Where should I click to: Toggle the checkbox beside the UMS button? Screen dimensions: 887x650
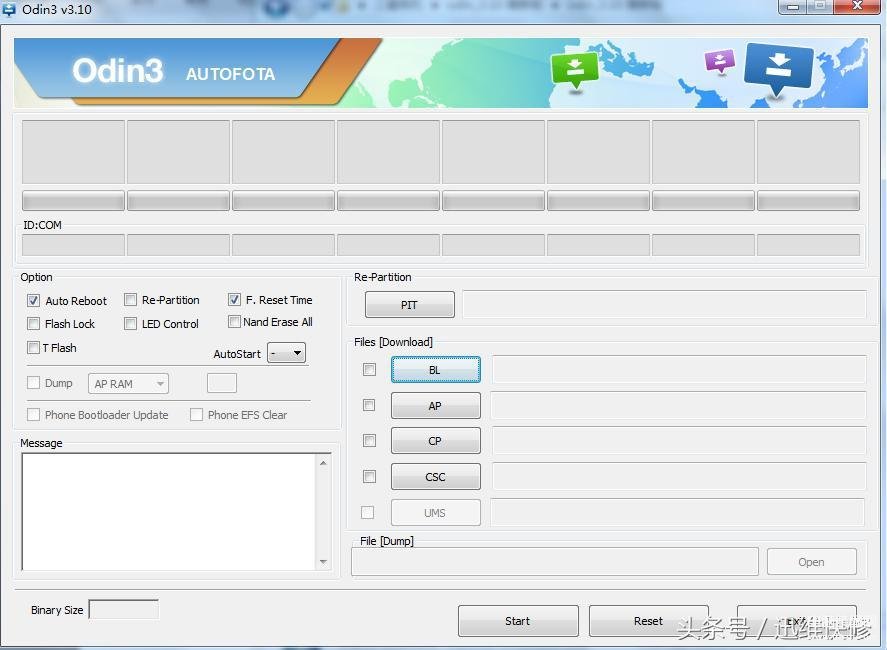[368, 512]
